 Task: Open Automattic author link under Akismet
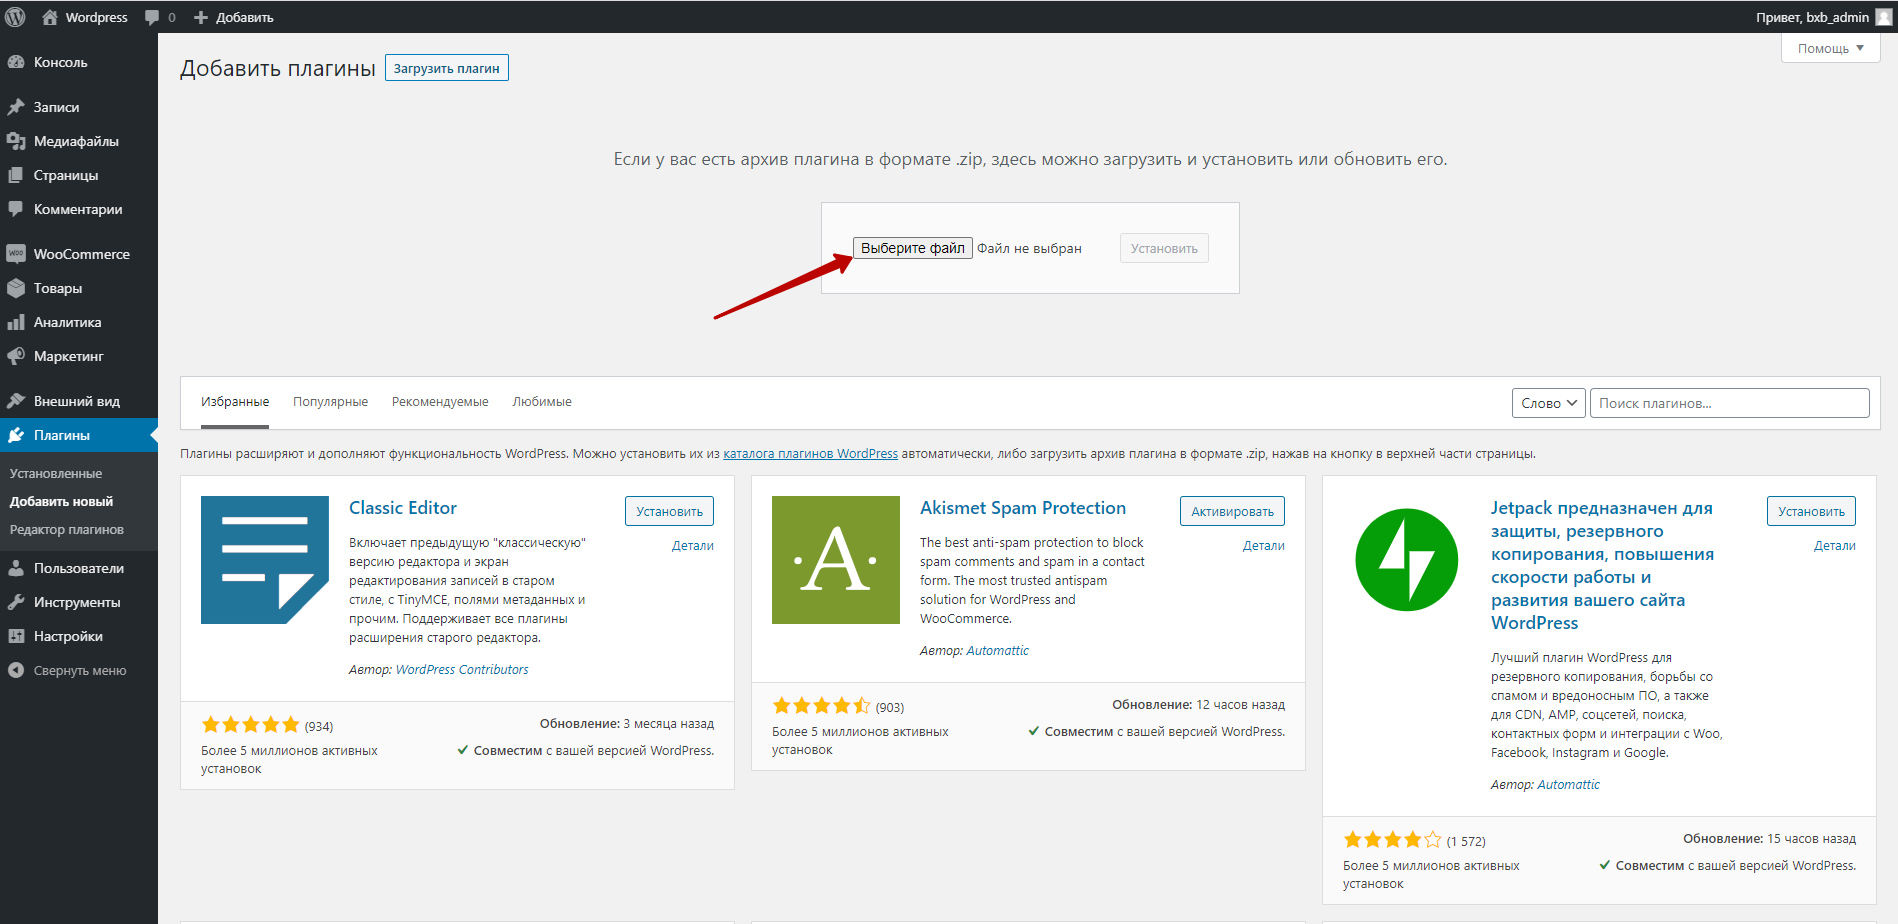[x=997, y=651]
